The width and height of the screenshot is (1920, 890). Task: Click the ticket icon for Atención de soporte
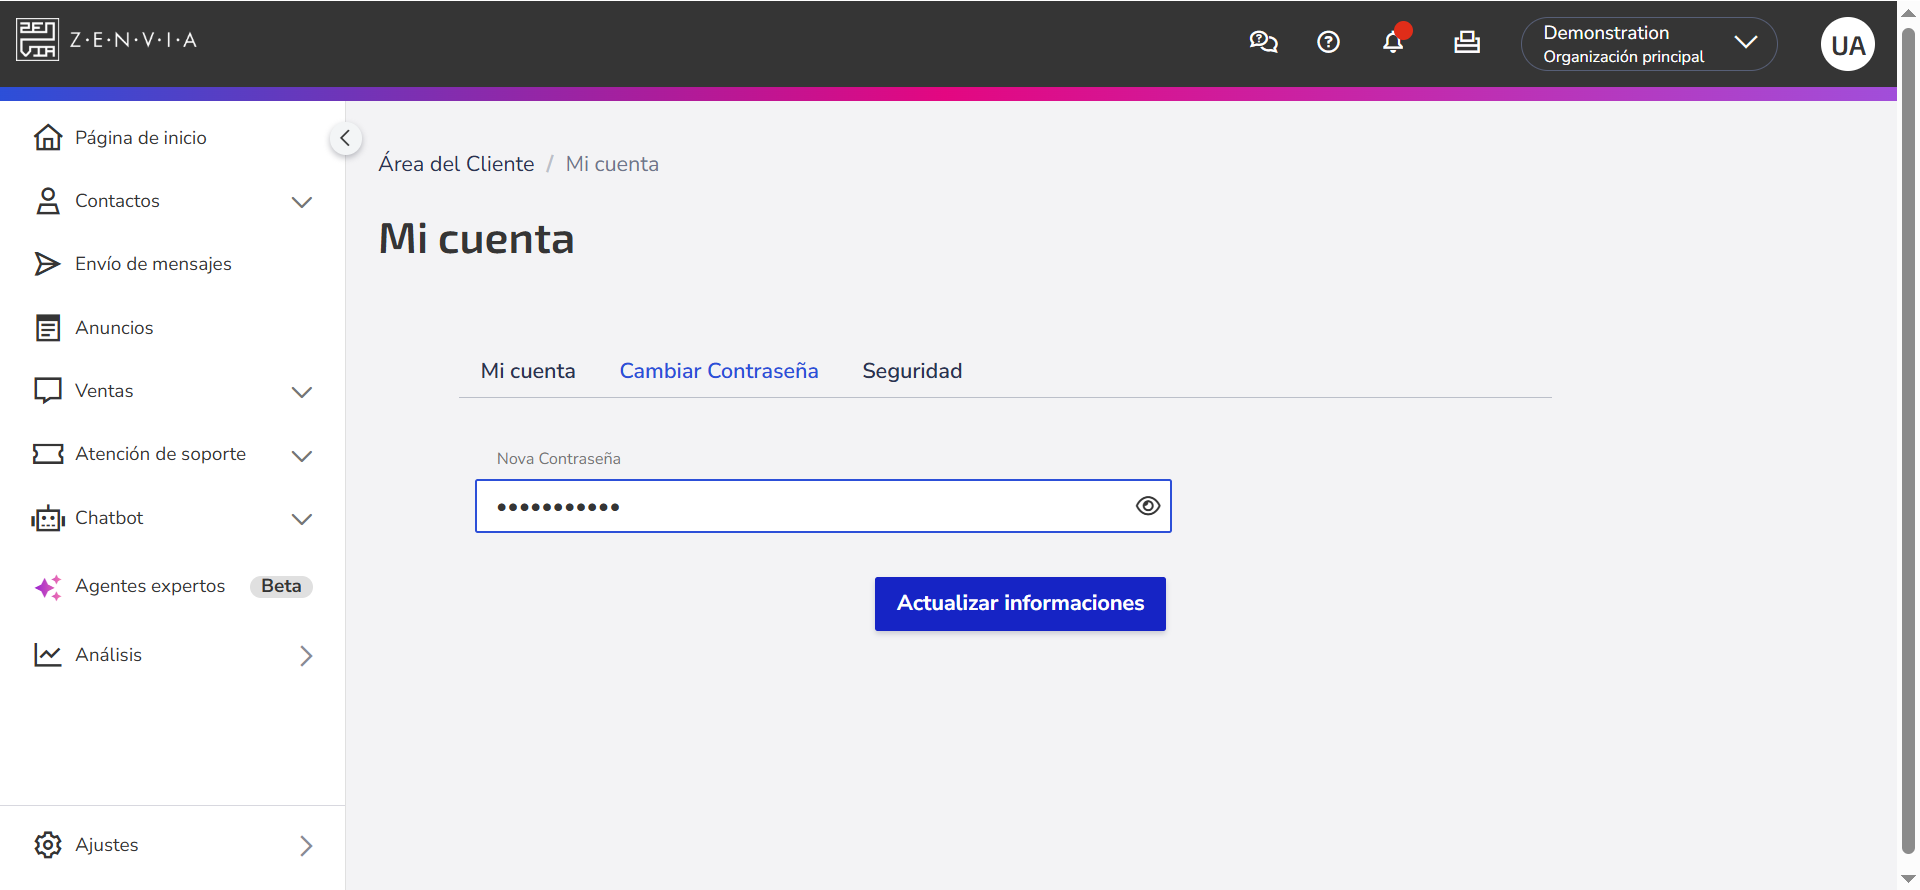tap(47, 454)
